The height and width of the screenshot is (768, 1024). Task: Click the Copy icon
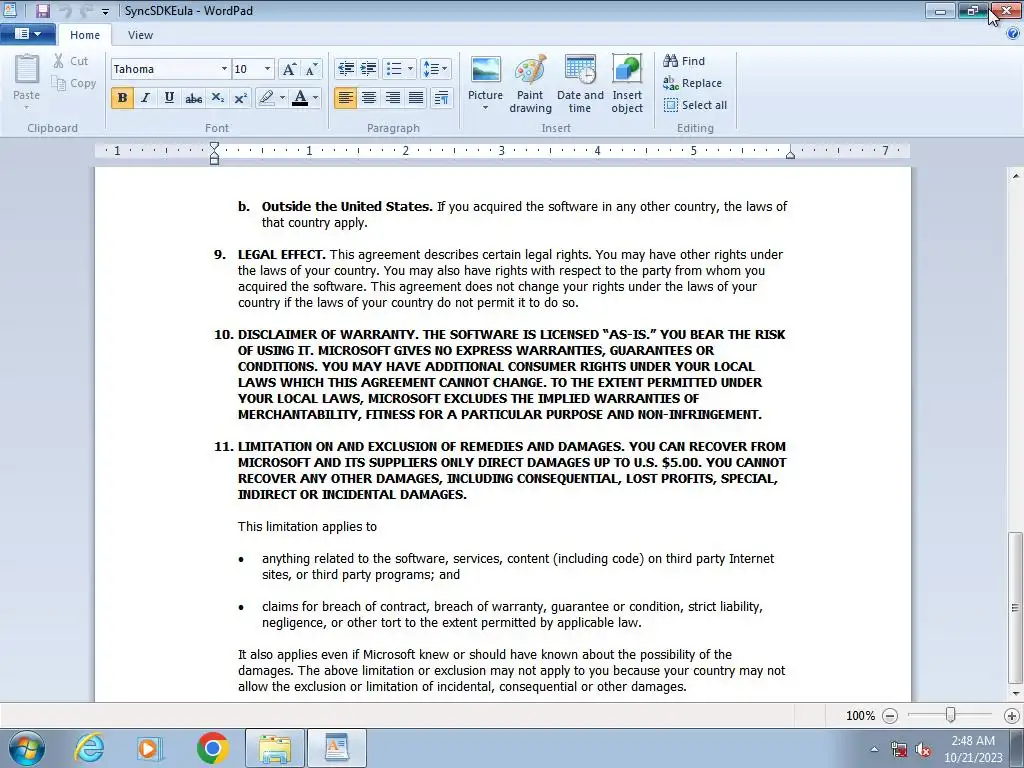click(x=59, y=83)
